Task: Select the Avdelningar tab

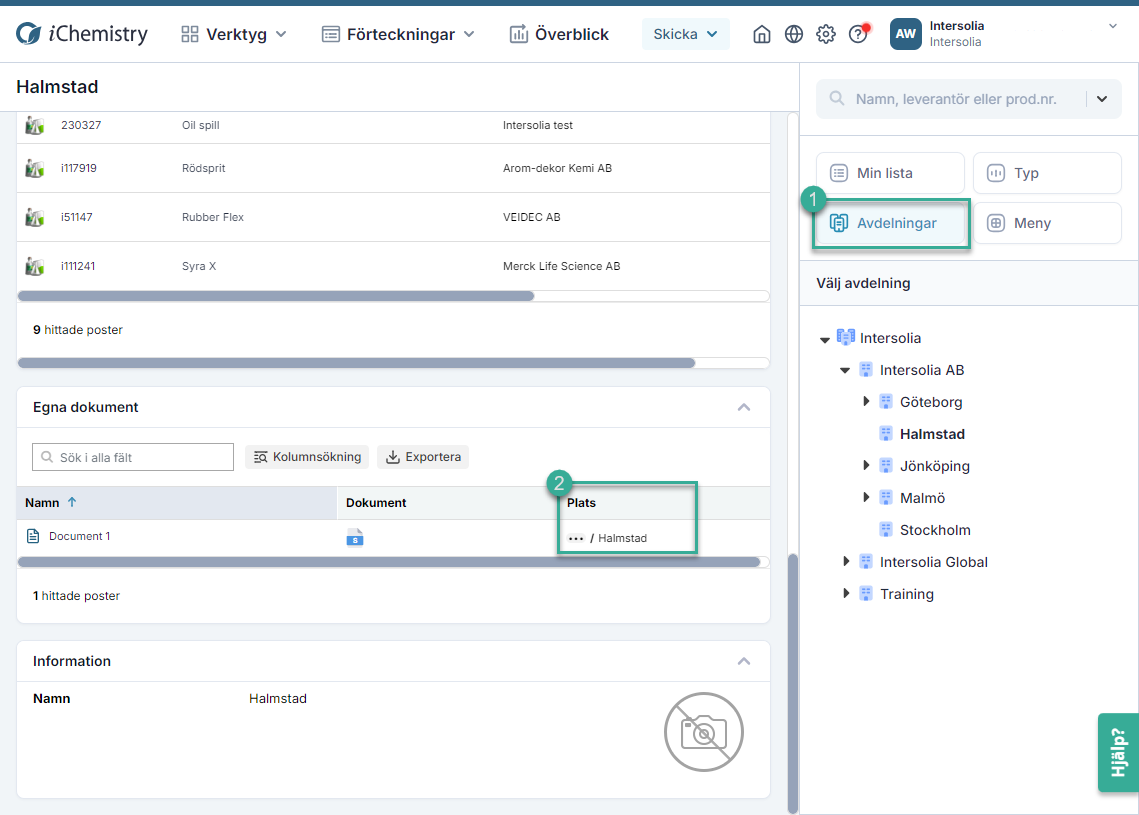Action: click(890, 223)
